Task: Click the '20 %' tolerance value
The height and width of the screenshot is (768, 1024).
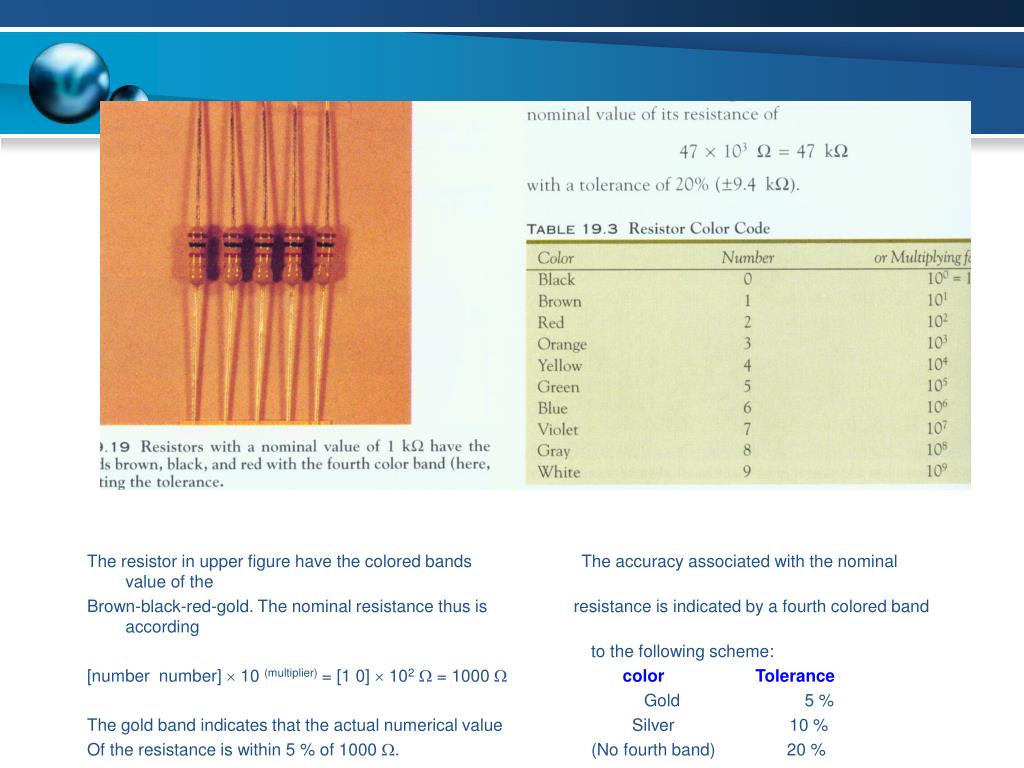Action: pos(806,750)
